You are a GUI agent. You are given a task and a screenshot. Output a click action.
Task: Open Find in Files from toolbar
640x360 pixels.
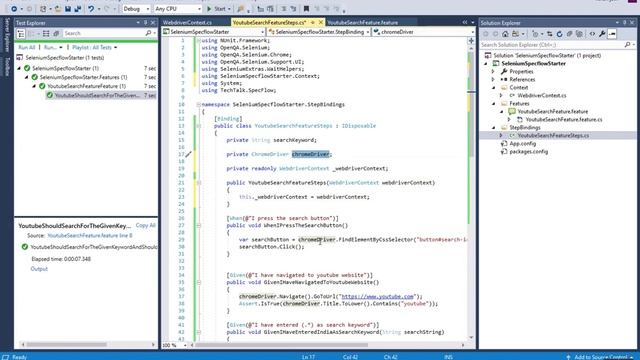(x=241, y=9)
